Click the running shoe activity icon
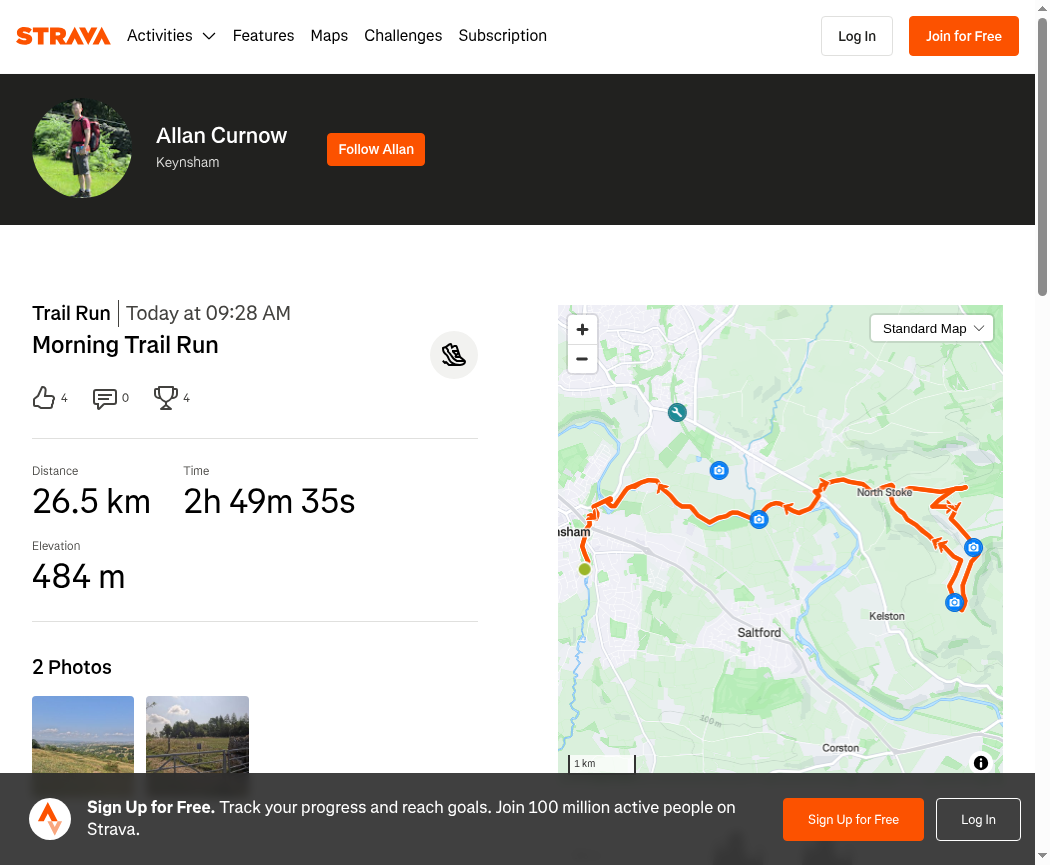 (454, 355)
